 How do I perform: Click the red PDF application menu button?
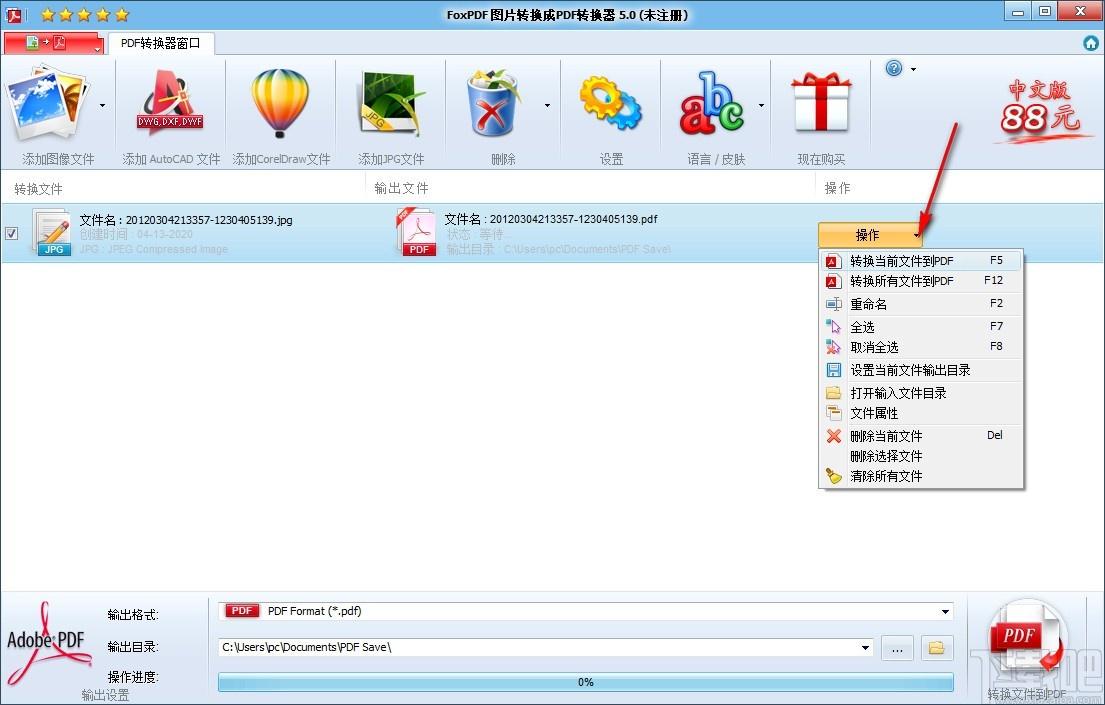(x=54, y=43)
